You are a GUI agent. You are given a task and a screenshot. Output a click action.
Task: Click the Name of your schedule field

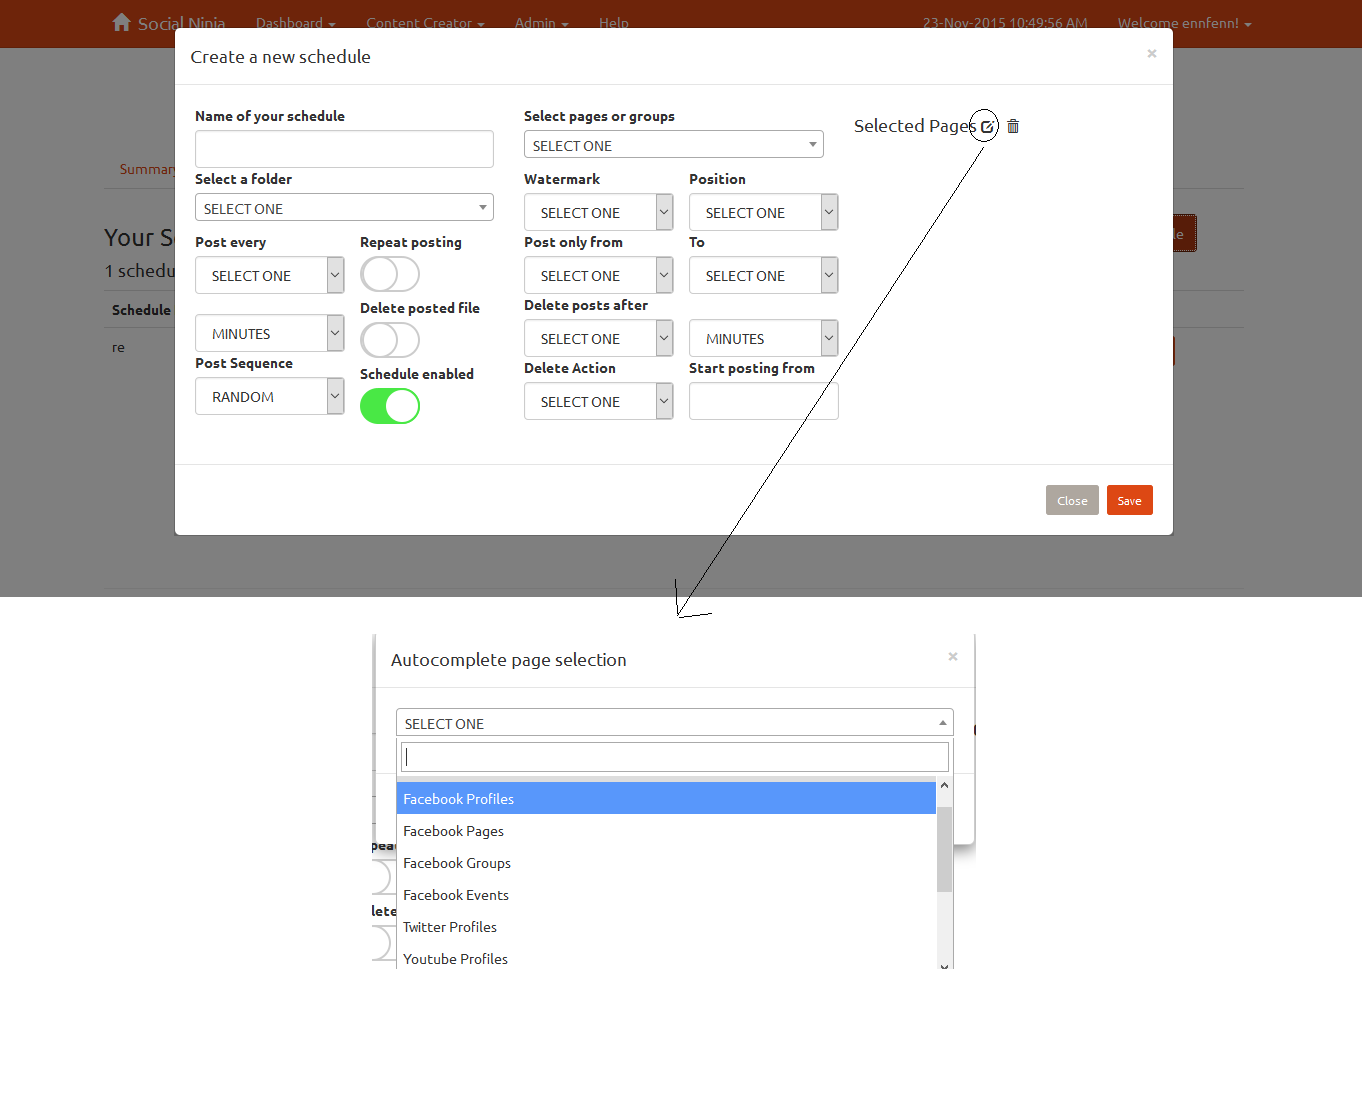[344, 149]
